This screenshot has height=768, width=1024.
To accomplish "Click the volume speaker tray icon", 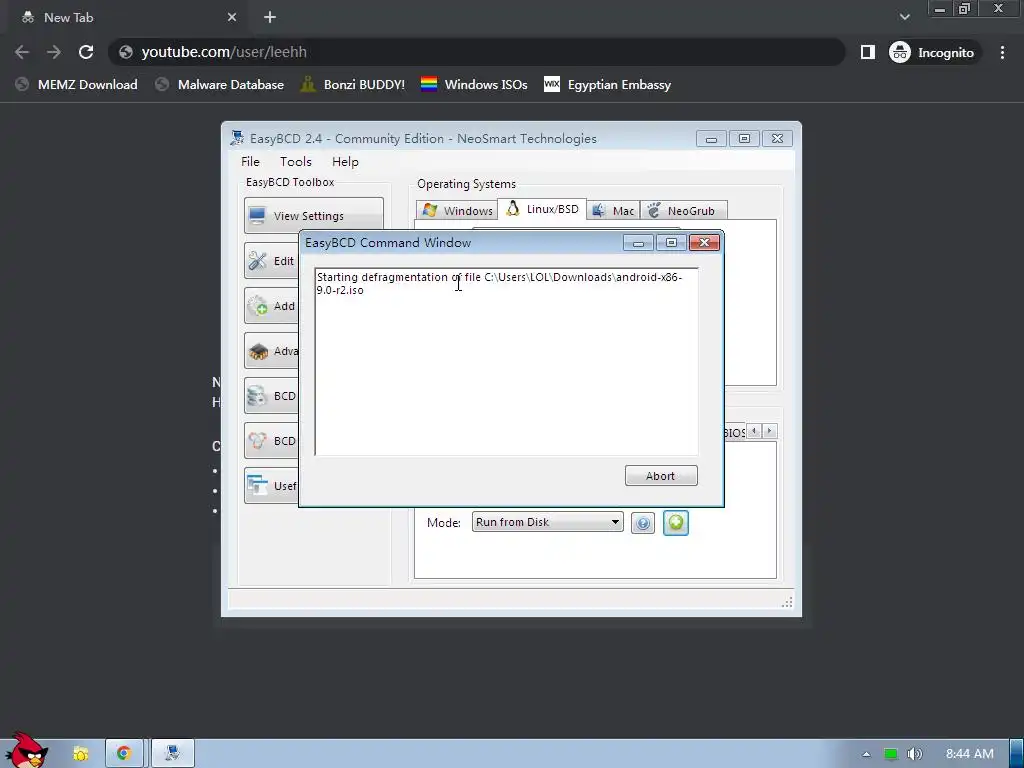I will [914, 754].
